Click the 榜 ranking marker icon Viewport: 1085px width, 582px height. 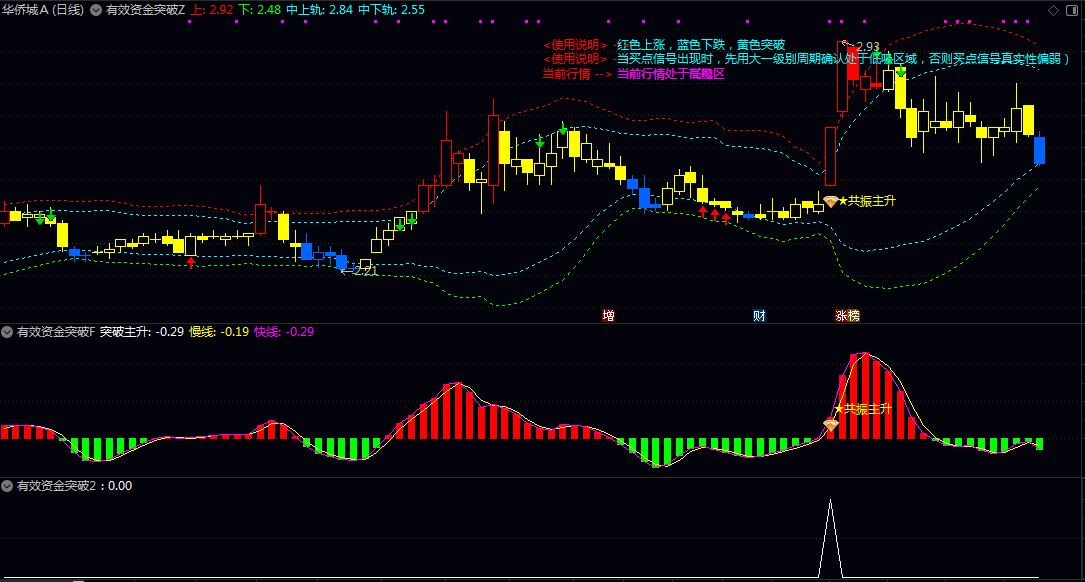[x=853, y=316]
